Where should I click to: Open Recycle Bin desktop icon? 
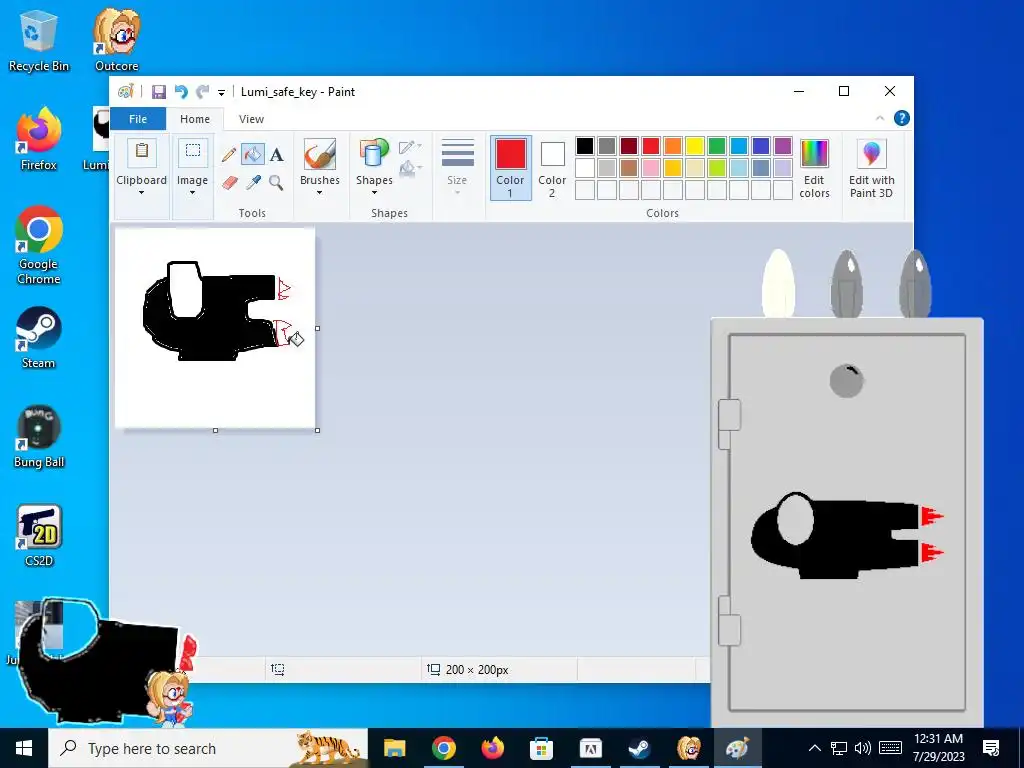[x=39, y=40]
